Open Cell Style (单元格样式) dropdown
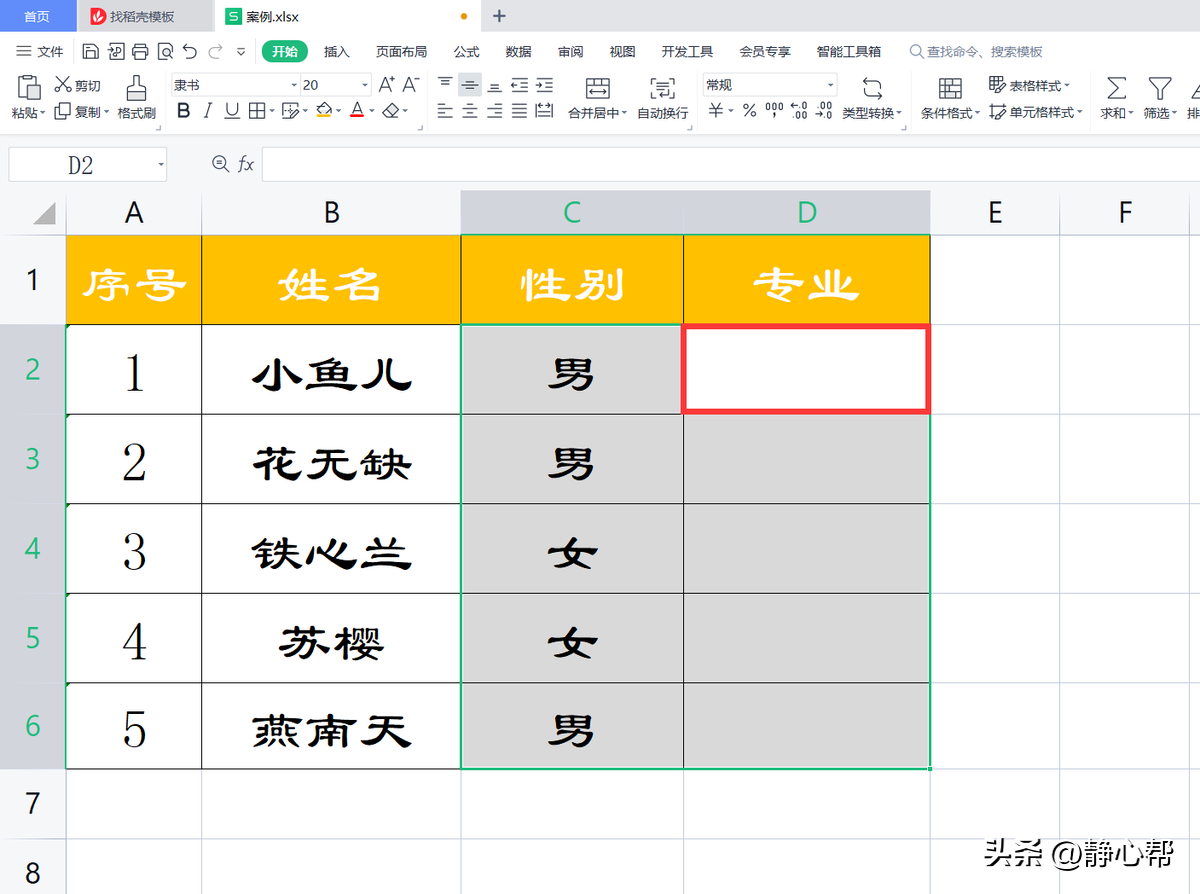 [x=1035, y=112]
